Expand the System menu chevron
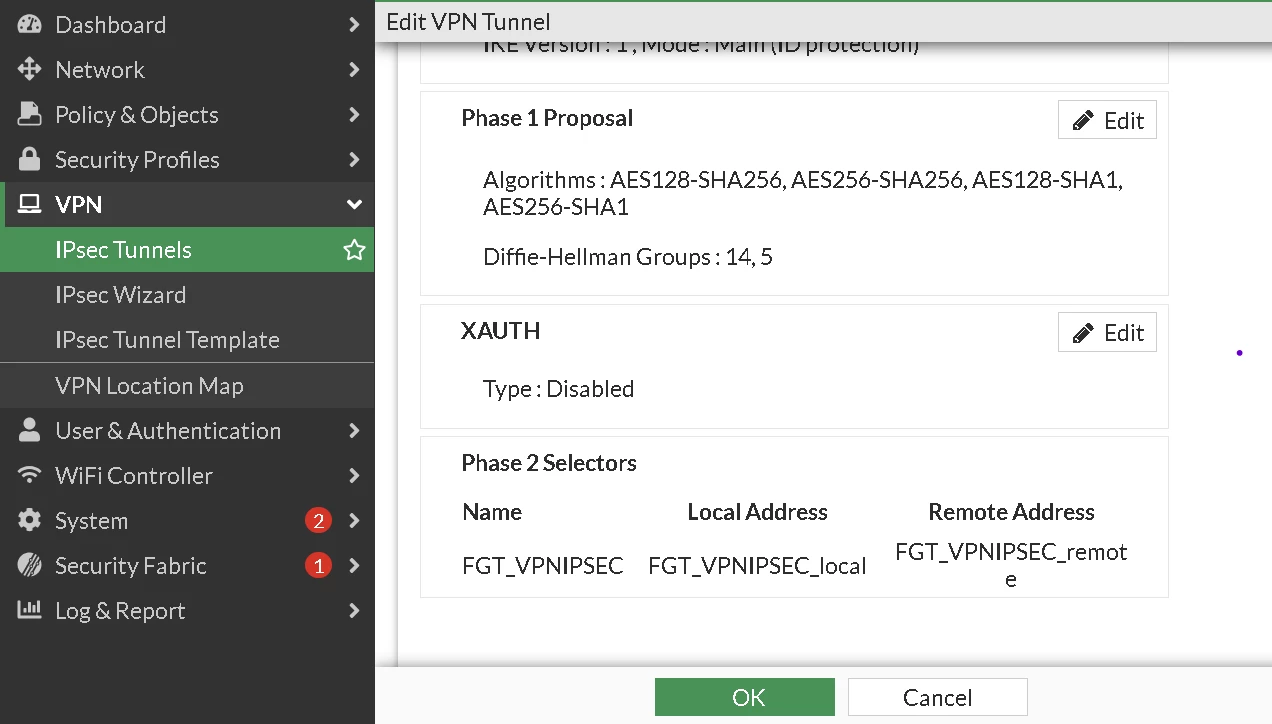Image resolution: width=1272 pixels, height=724 pixels. click(x=354, y=521)
